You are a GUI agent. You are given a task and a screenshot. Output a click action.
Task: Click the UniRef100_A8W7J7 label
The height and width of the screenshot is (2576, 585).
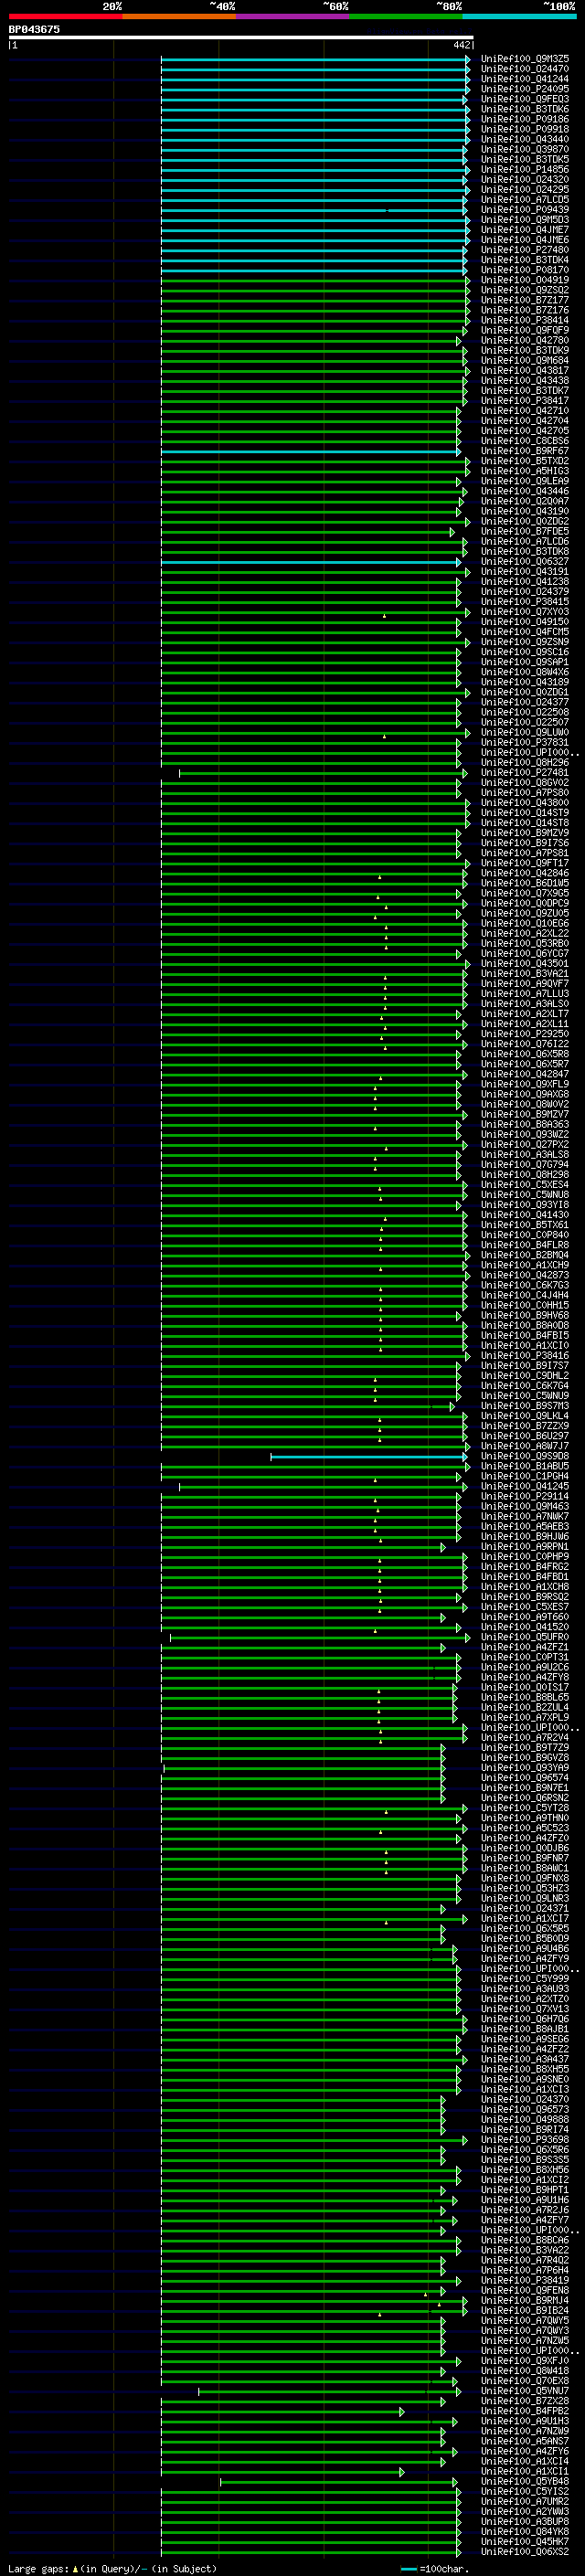pos(525,1445)
